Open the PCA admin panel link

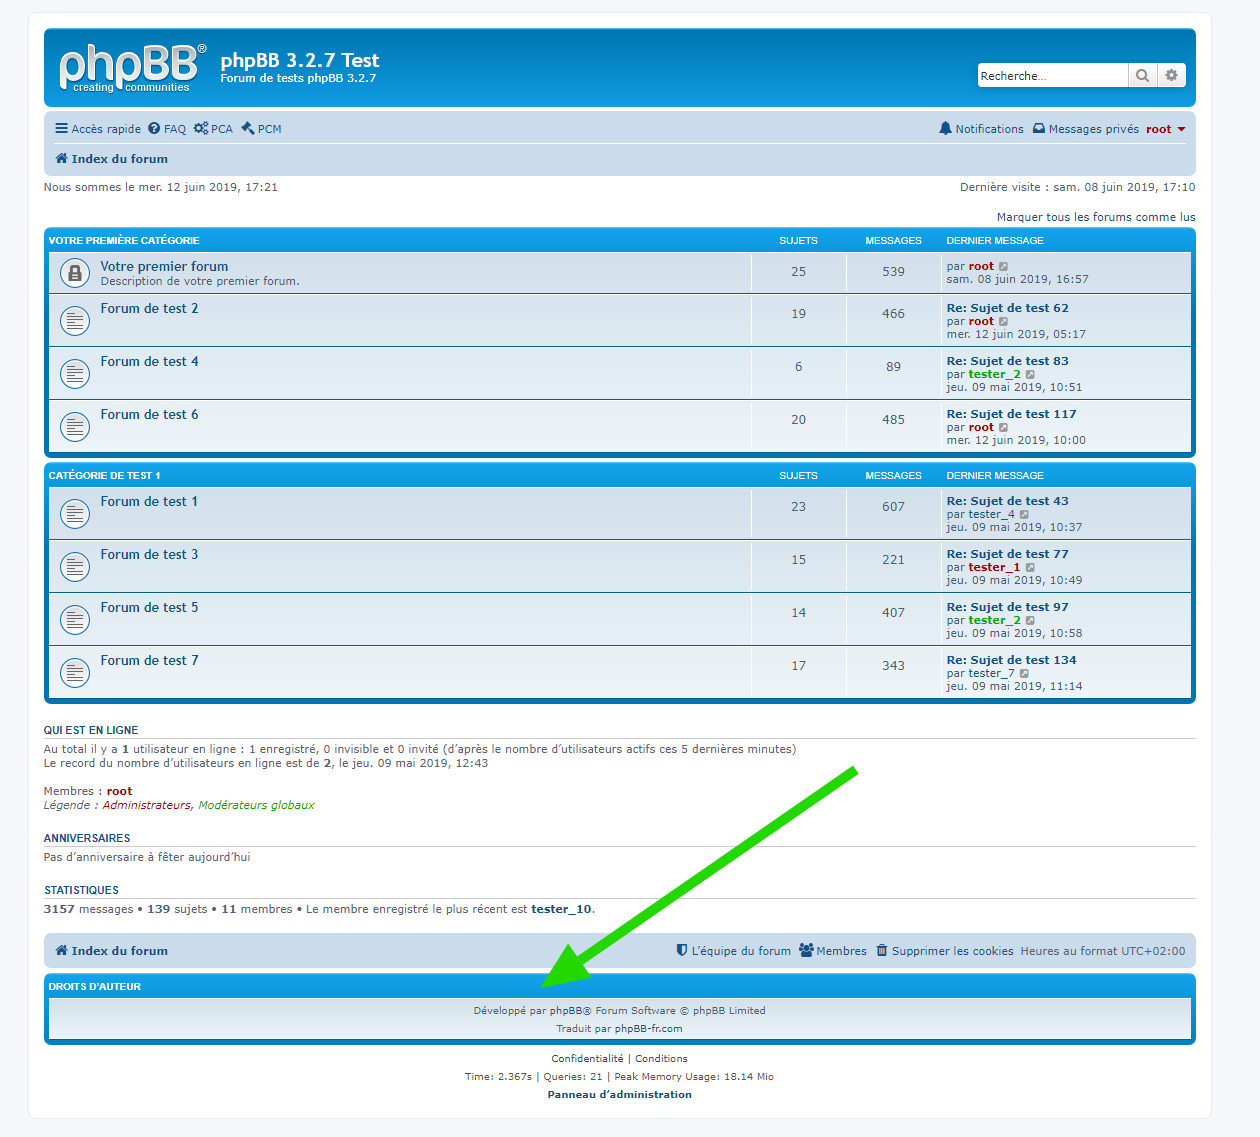pos(213,129)
